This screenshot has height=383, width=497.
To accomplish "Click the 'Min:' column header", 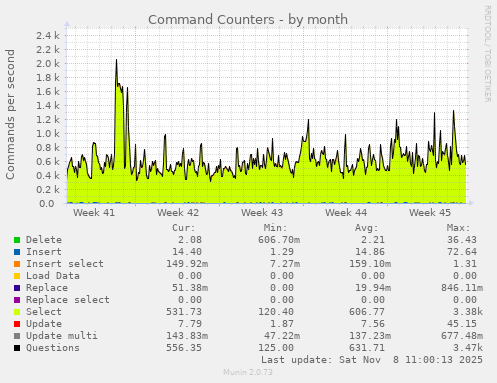I will [x=275, y=228].
